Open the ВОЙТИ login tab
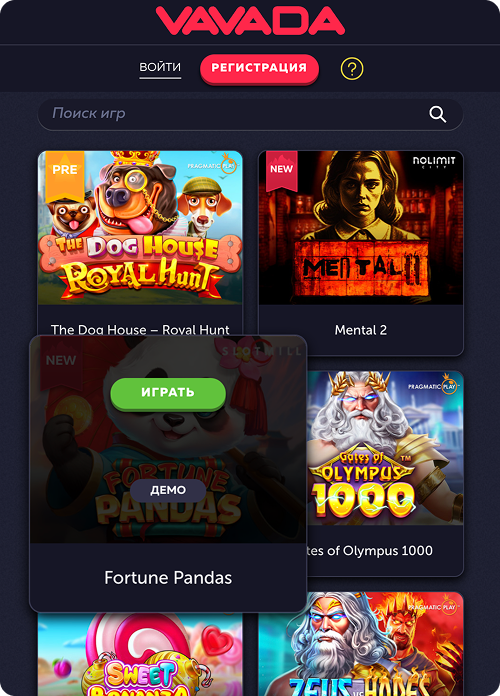Viewport: 500px width, 696px height. click(x=160, y=68)
